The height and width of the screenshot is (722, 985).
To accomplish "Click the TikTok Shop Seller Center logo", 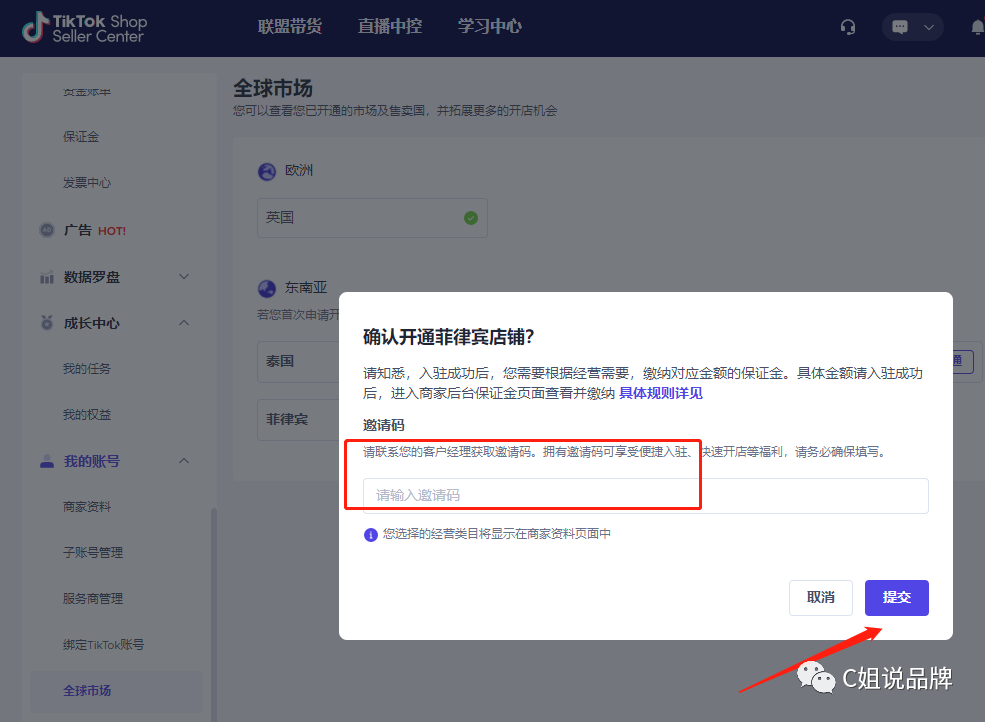I will click(84, 28).
